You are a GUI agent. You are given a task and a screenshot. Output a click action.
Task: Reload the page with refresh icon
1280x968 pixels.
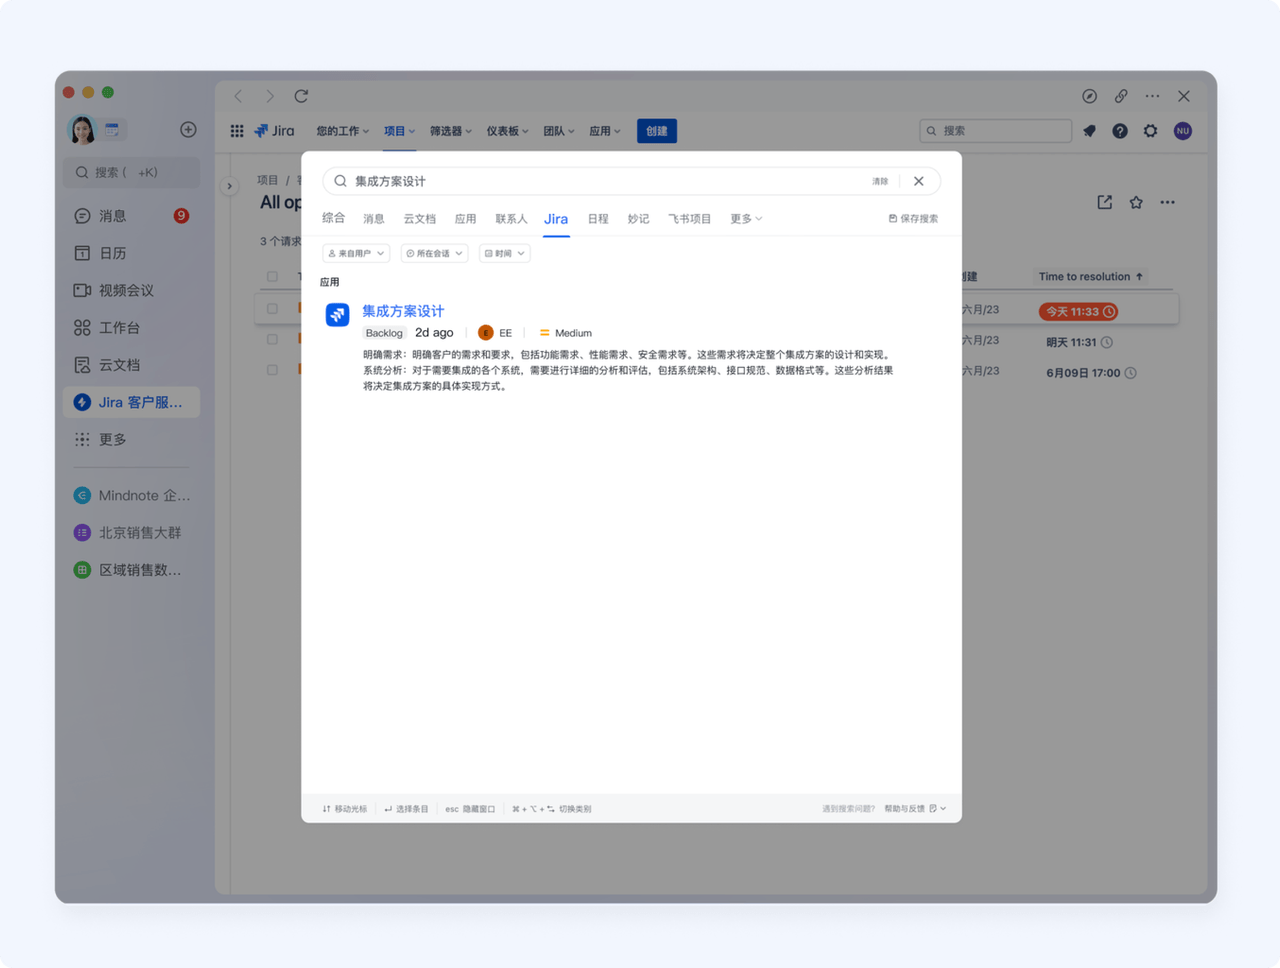pos(301,96)
